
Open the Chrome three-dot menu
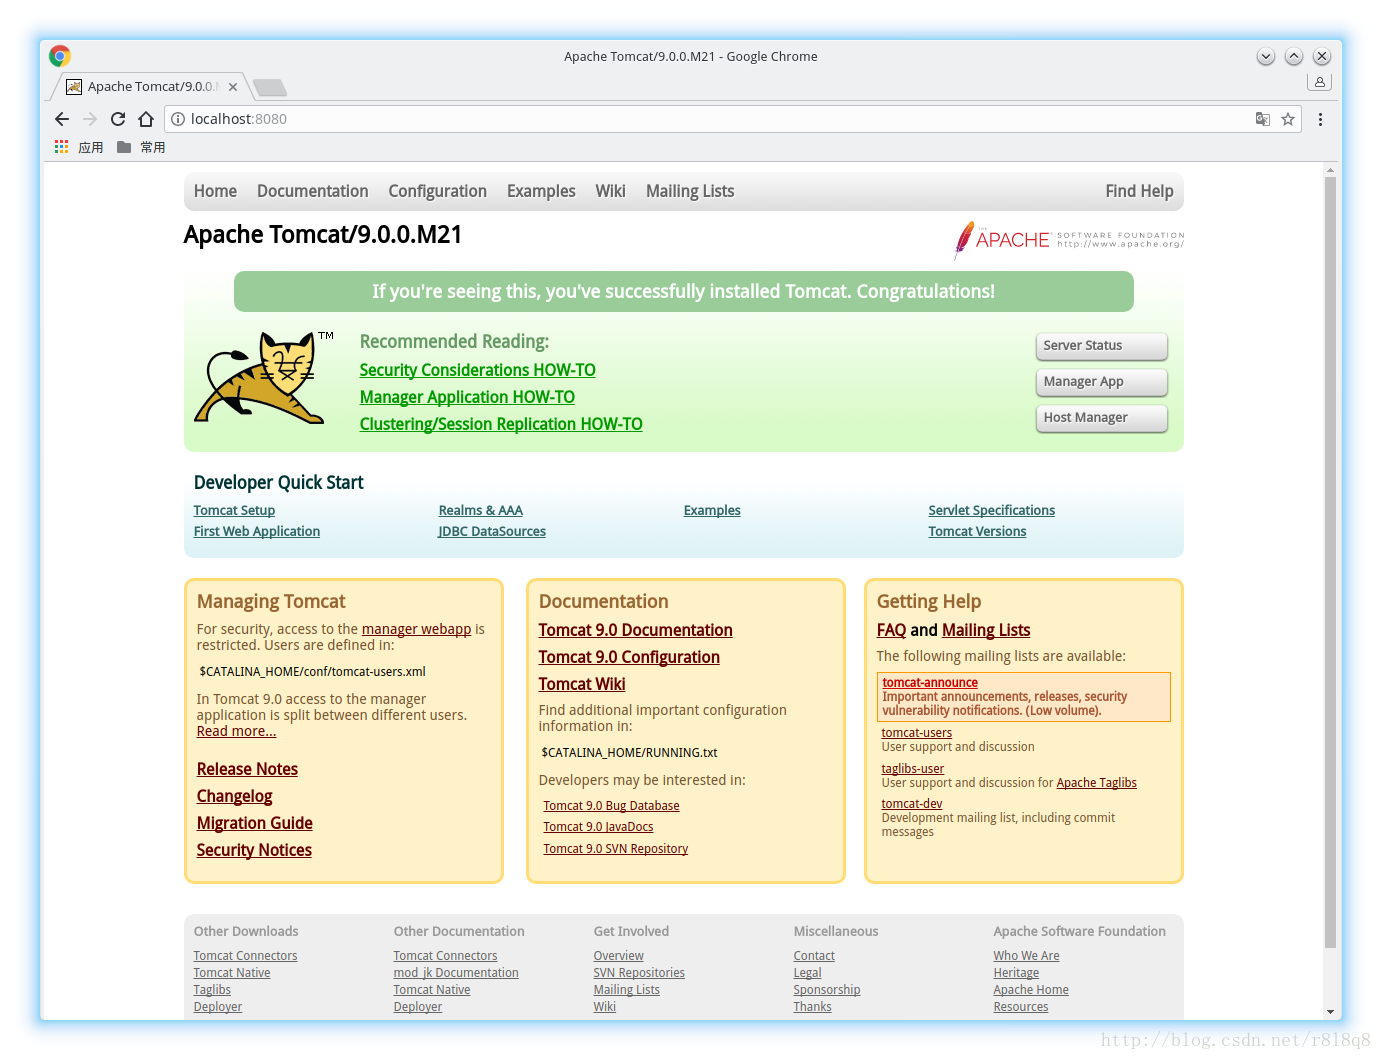point(1320,119)
